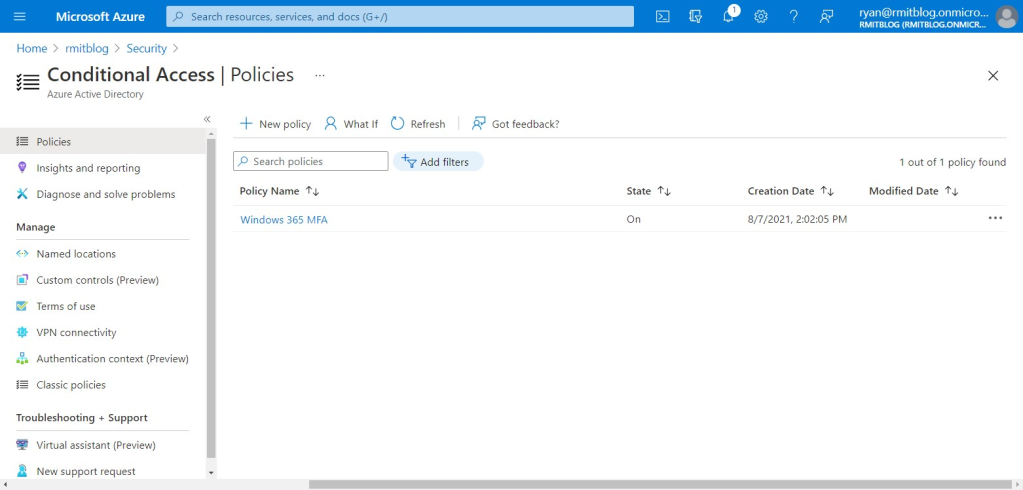
Task: Sort by State column
Action: [x=649, y=191]
